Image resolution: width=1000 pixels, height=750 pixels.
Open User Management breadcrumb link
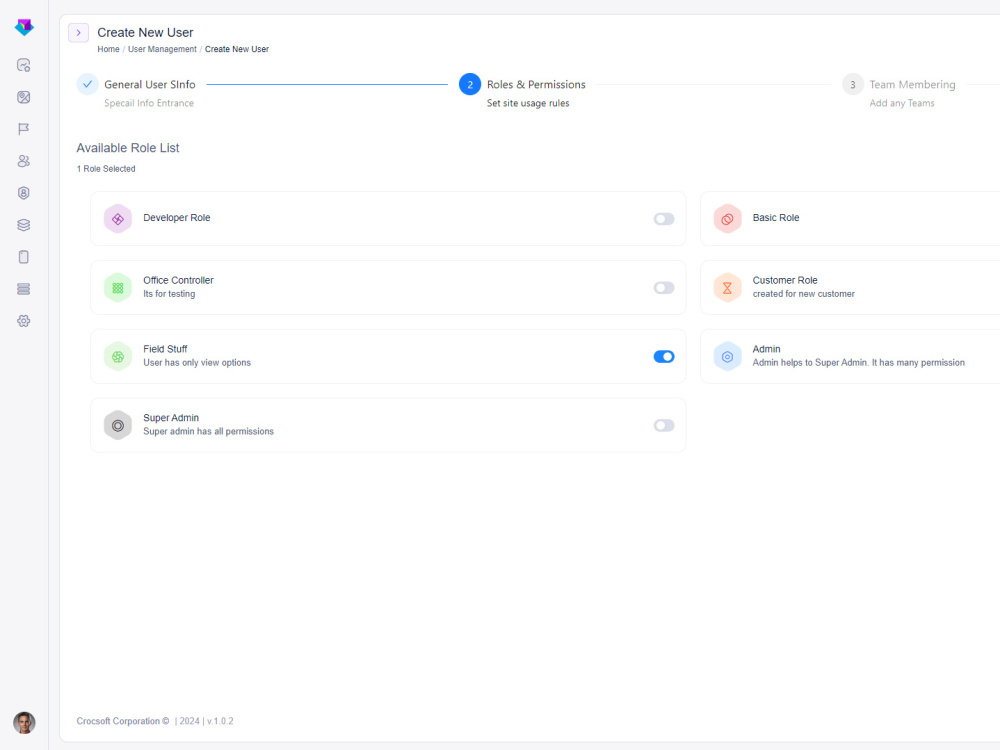click(162, 49)
